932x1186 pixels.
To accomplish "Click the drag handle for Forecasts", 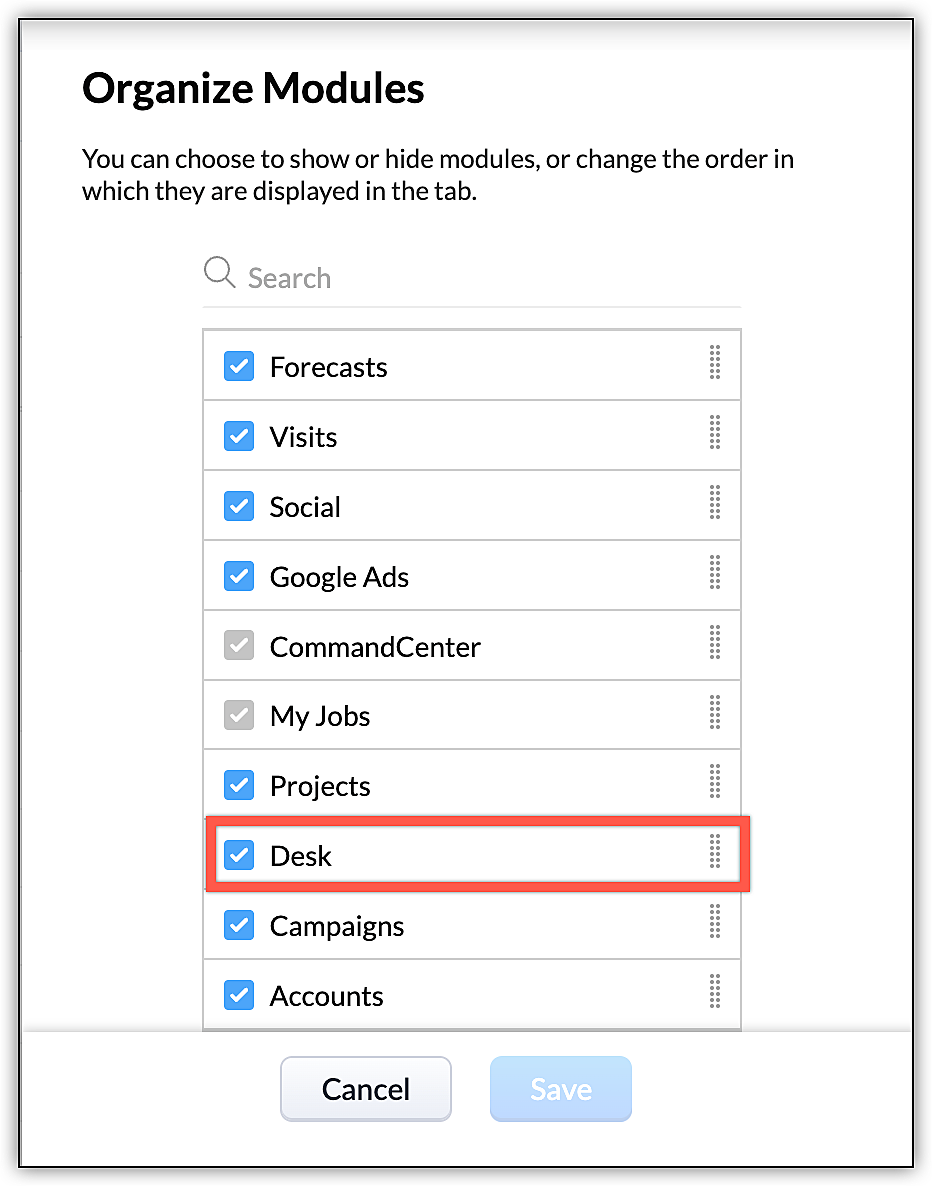I will [x=715, y=362].
